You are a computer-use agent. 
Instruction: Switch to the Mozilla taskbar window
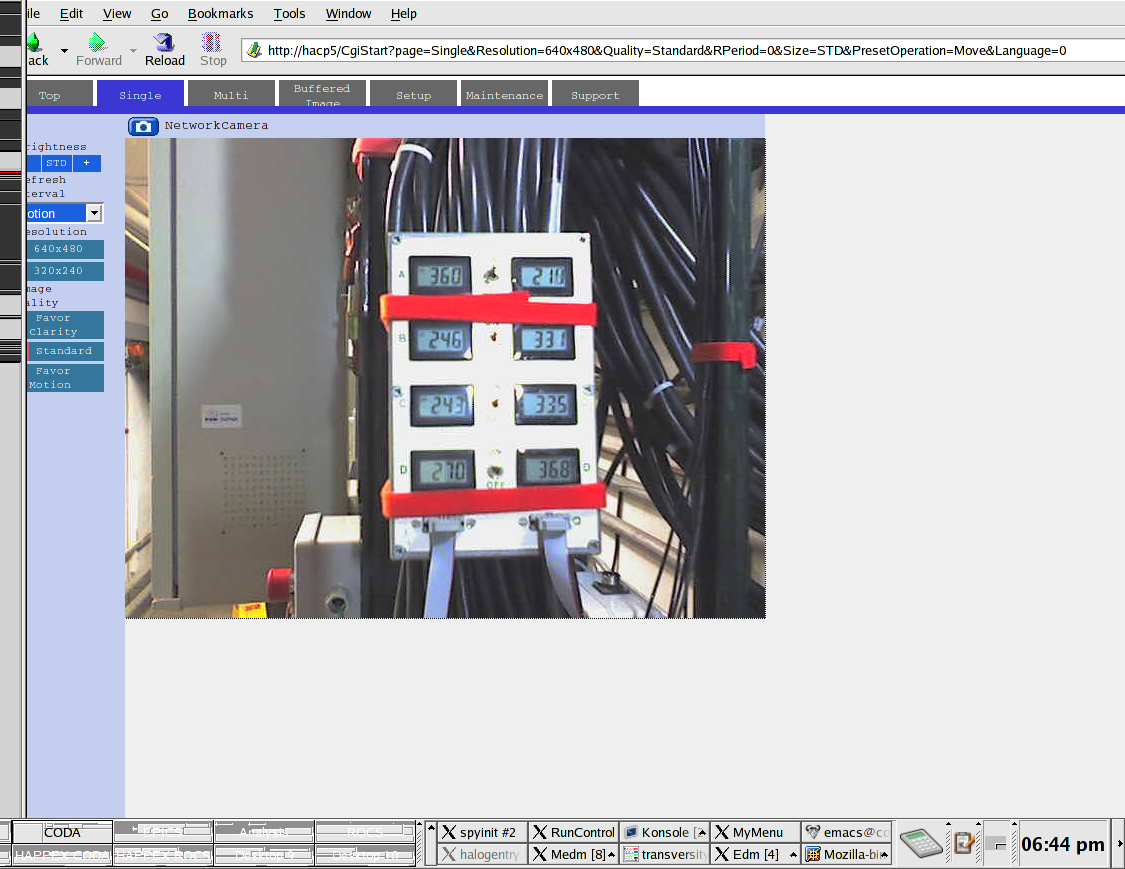click(x=847, y=855)
